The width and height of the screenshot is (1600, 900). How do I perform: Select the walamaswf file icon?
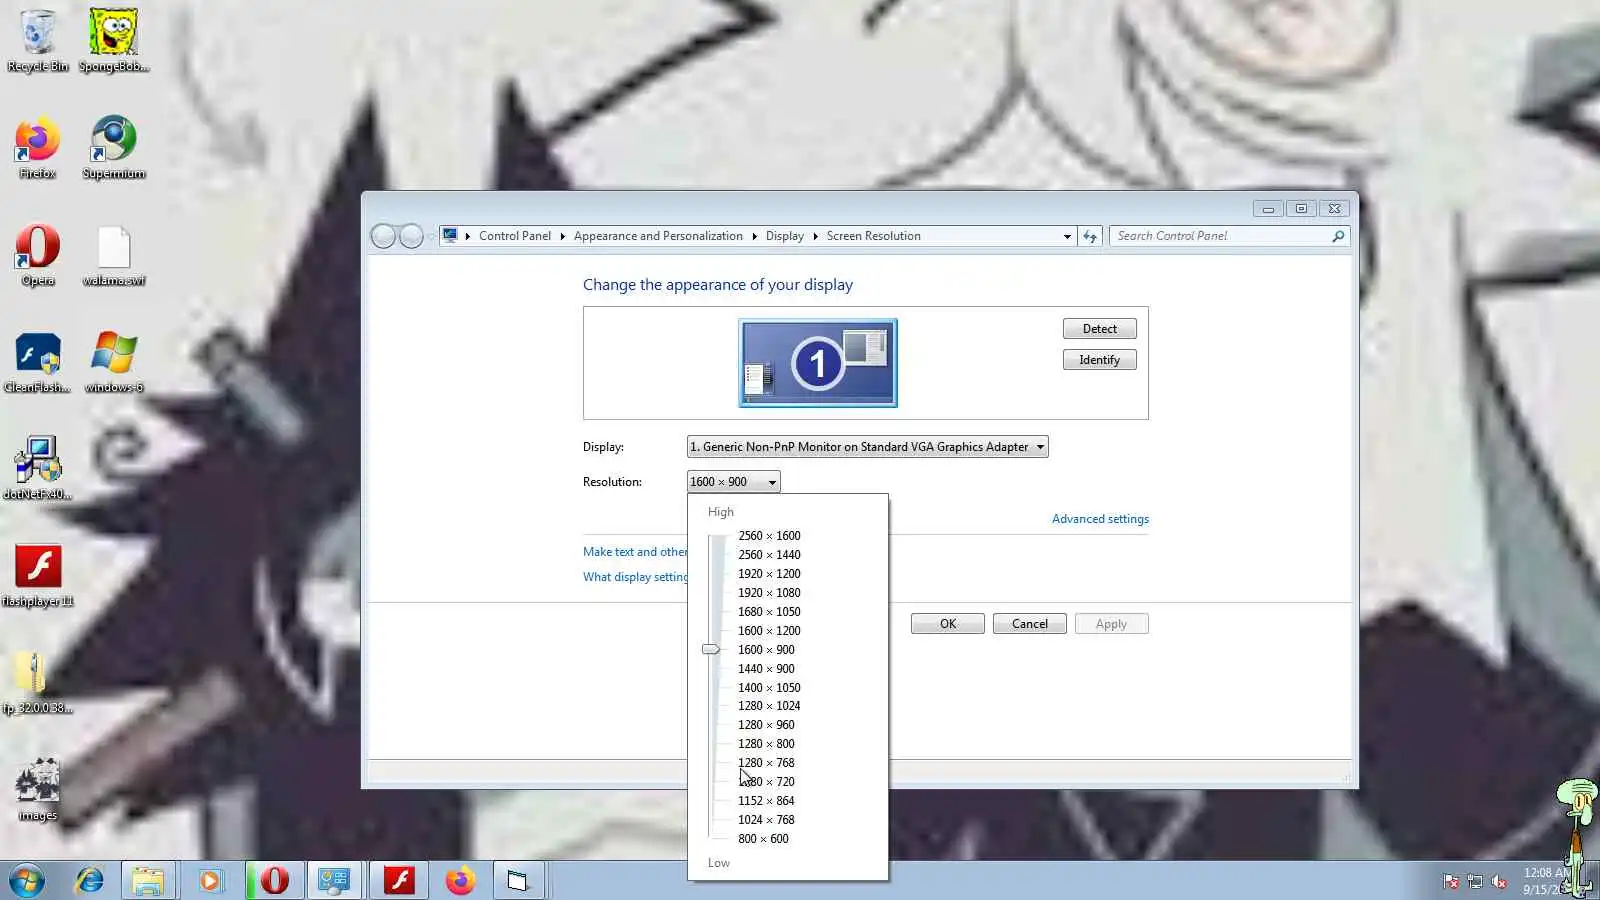pos(114,255)
